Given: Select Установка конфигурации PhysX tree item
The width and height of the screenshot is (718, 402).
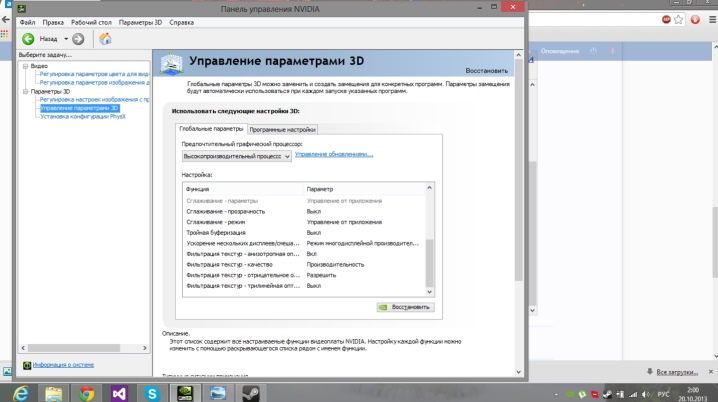Looking at the screenshot, I should point(83,116).
